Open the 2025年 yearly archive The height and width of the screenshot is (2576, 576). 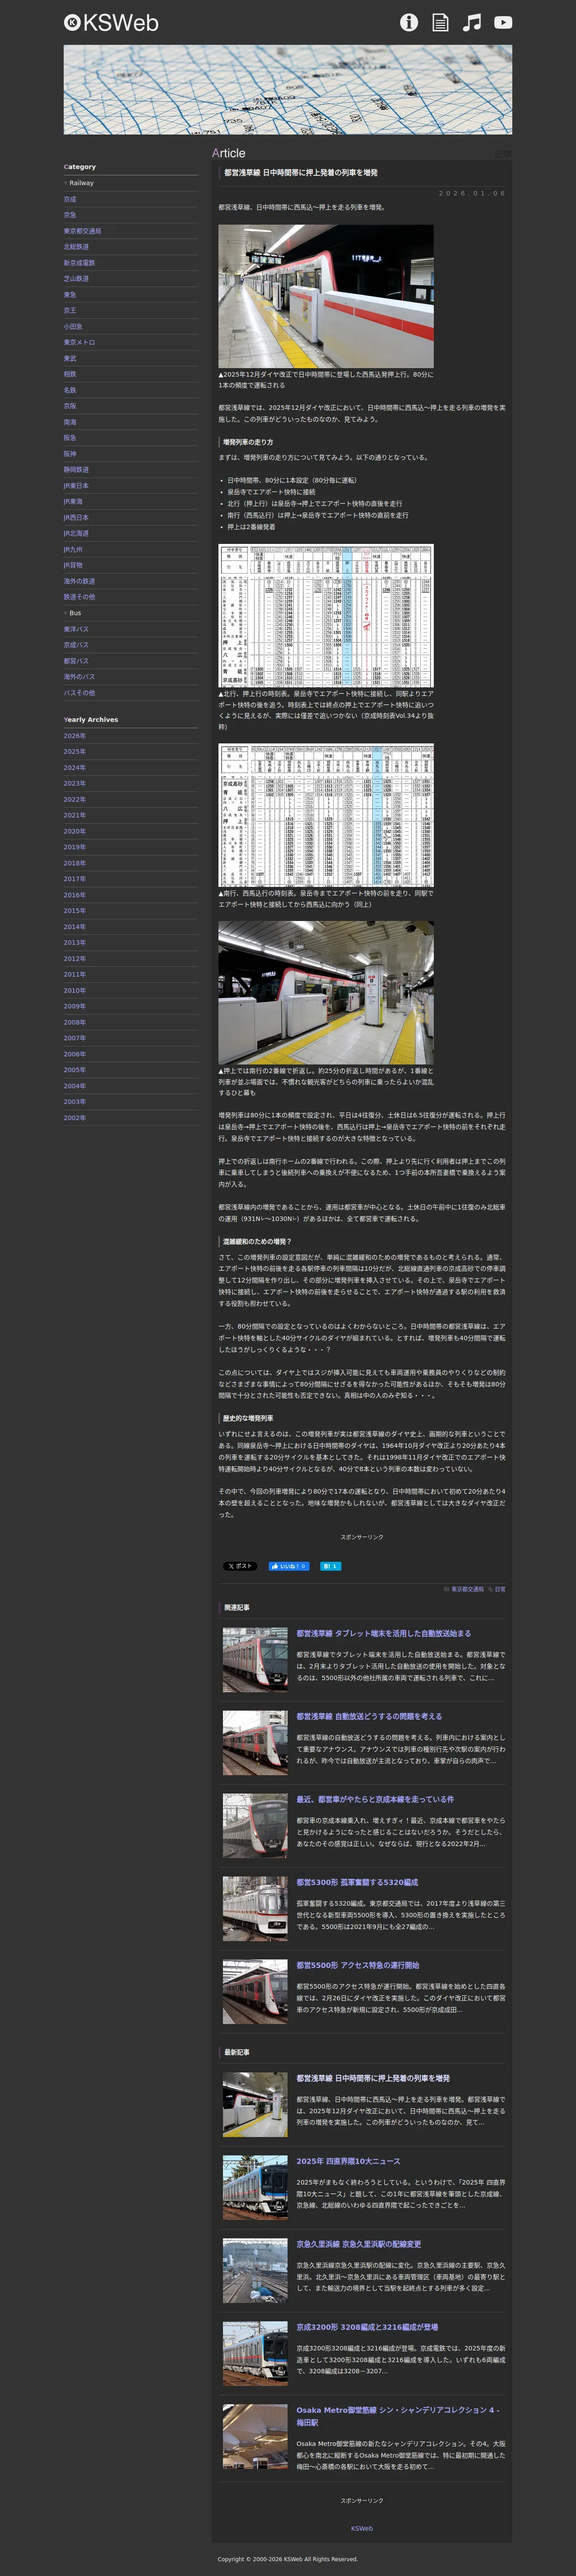(x=75, y=752)
